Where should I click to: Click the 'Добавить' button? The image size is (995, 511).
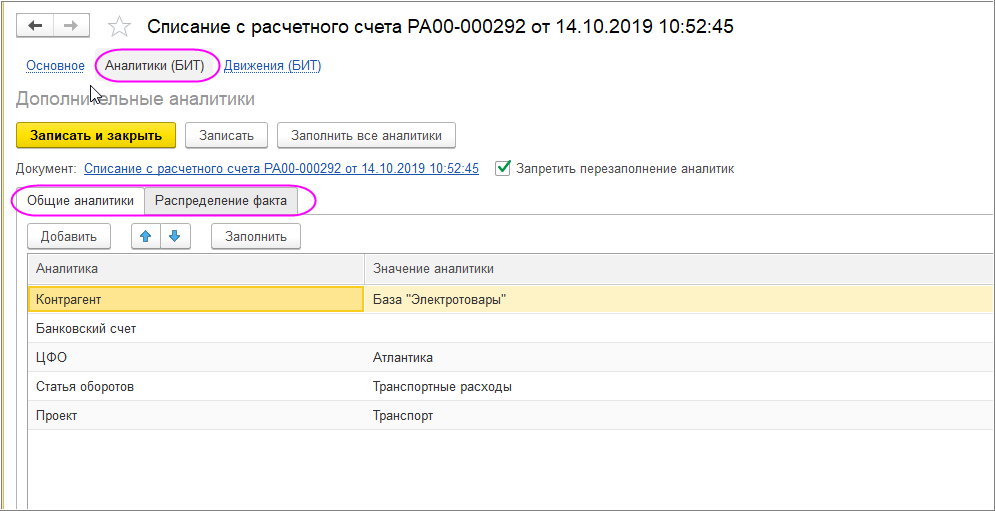click(x=68, y=236)
